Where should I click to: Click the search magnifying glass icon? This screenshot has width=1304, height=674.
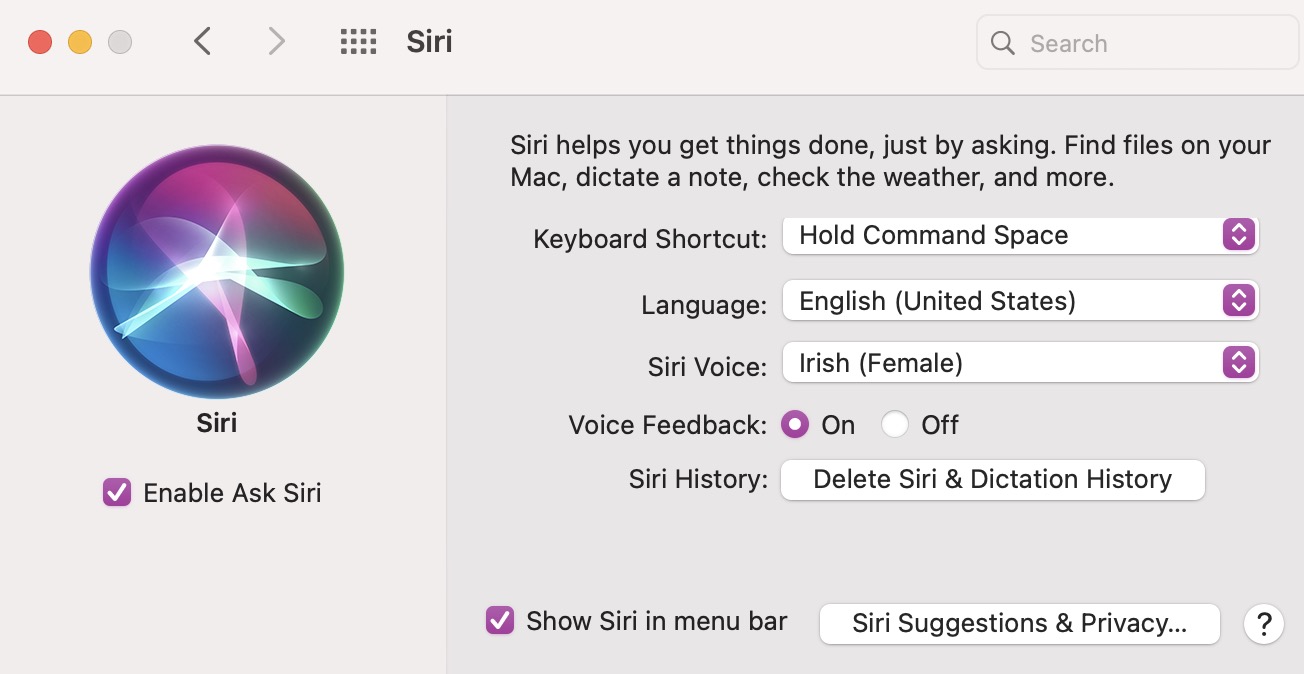click(1002, 43)
